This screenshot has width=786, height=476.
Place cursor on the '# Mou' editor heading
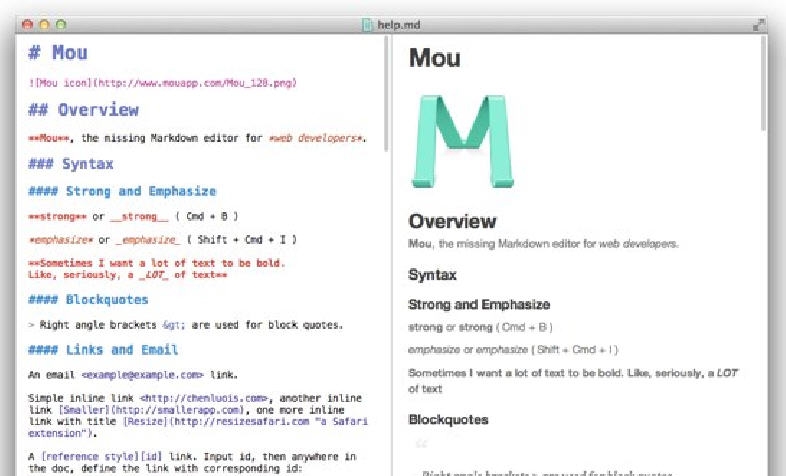(x=58, y=53)
